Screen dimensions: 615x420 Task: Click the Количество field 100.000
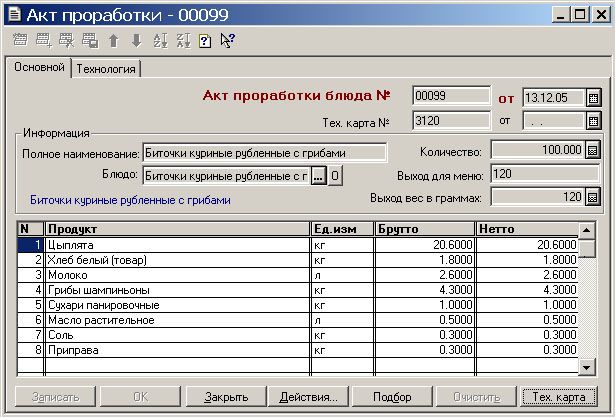click(x=538, y=150)
